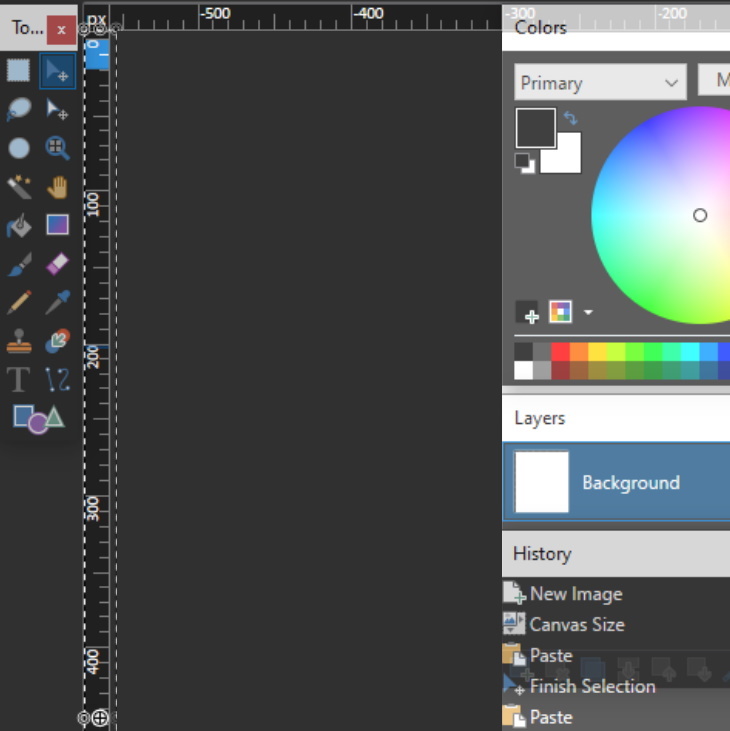Screen dimensions: 730x731
Task: Select the Zoom magnifier tool
Action: [57, 148]
